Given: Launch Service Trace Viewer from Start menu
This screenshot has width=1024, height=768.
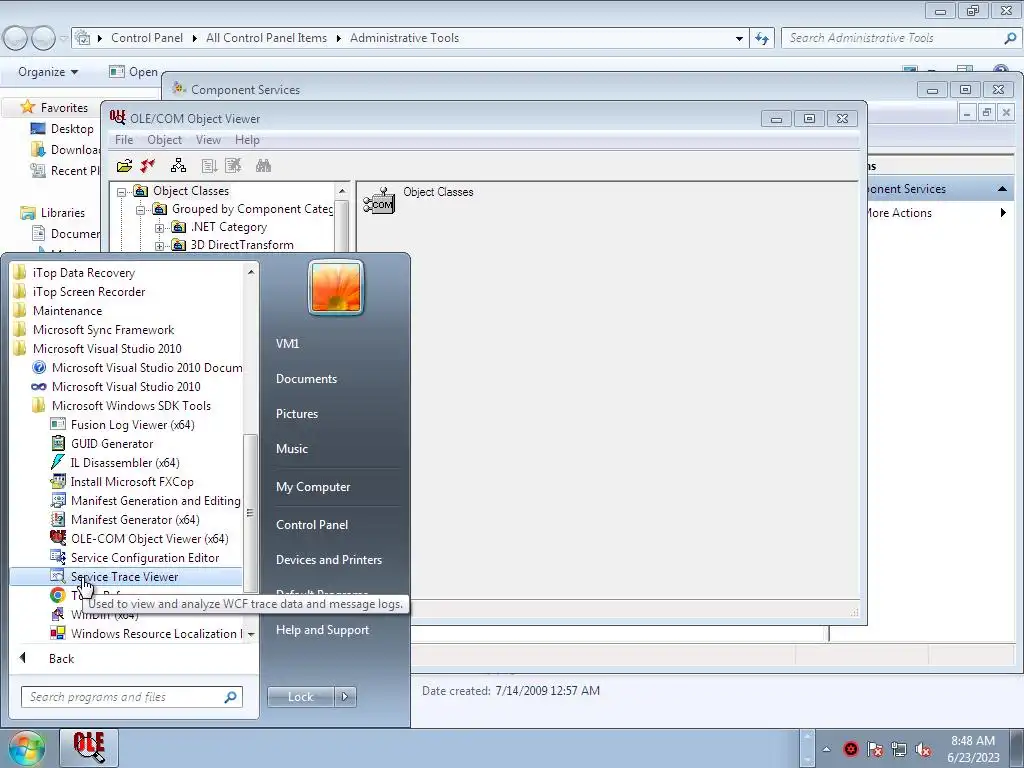Looking at the screenshot, I should [x=126, y=577].
